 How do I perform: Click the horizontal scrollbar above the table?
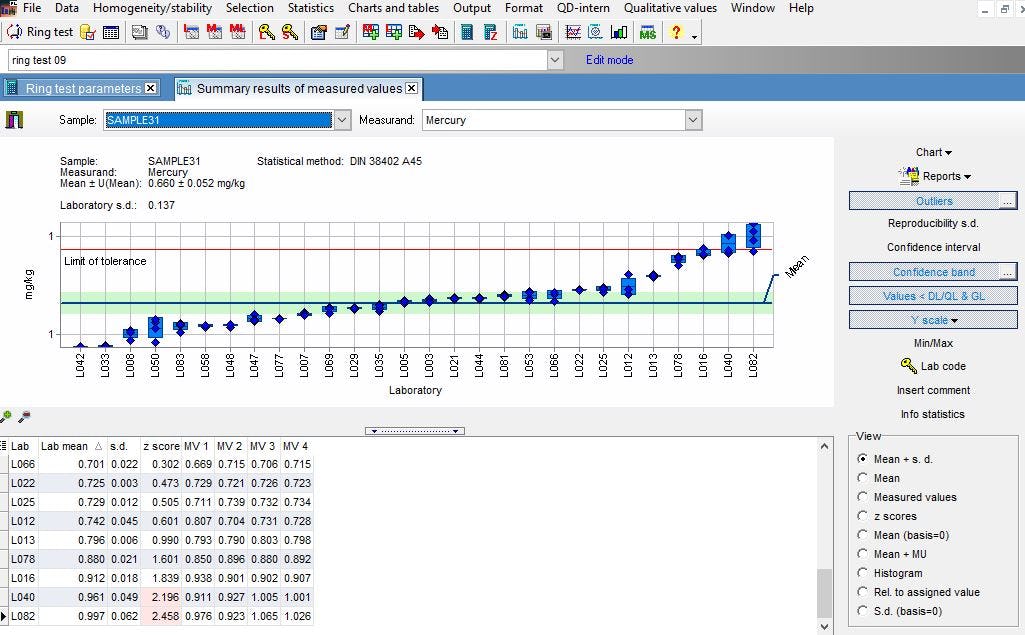coord(414,430)
